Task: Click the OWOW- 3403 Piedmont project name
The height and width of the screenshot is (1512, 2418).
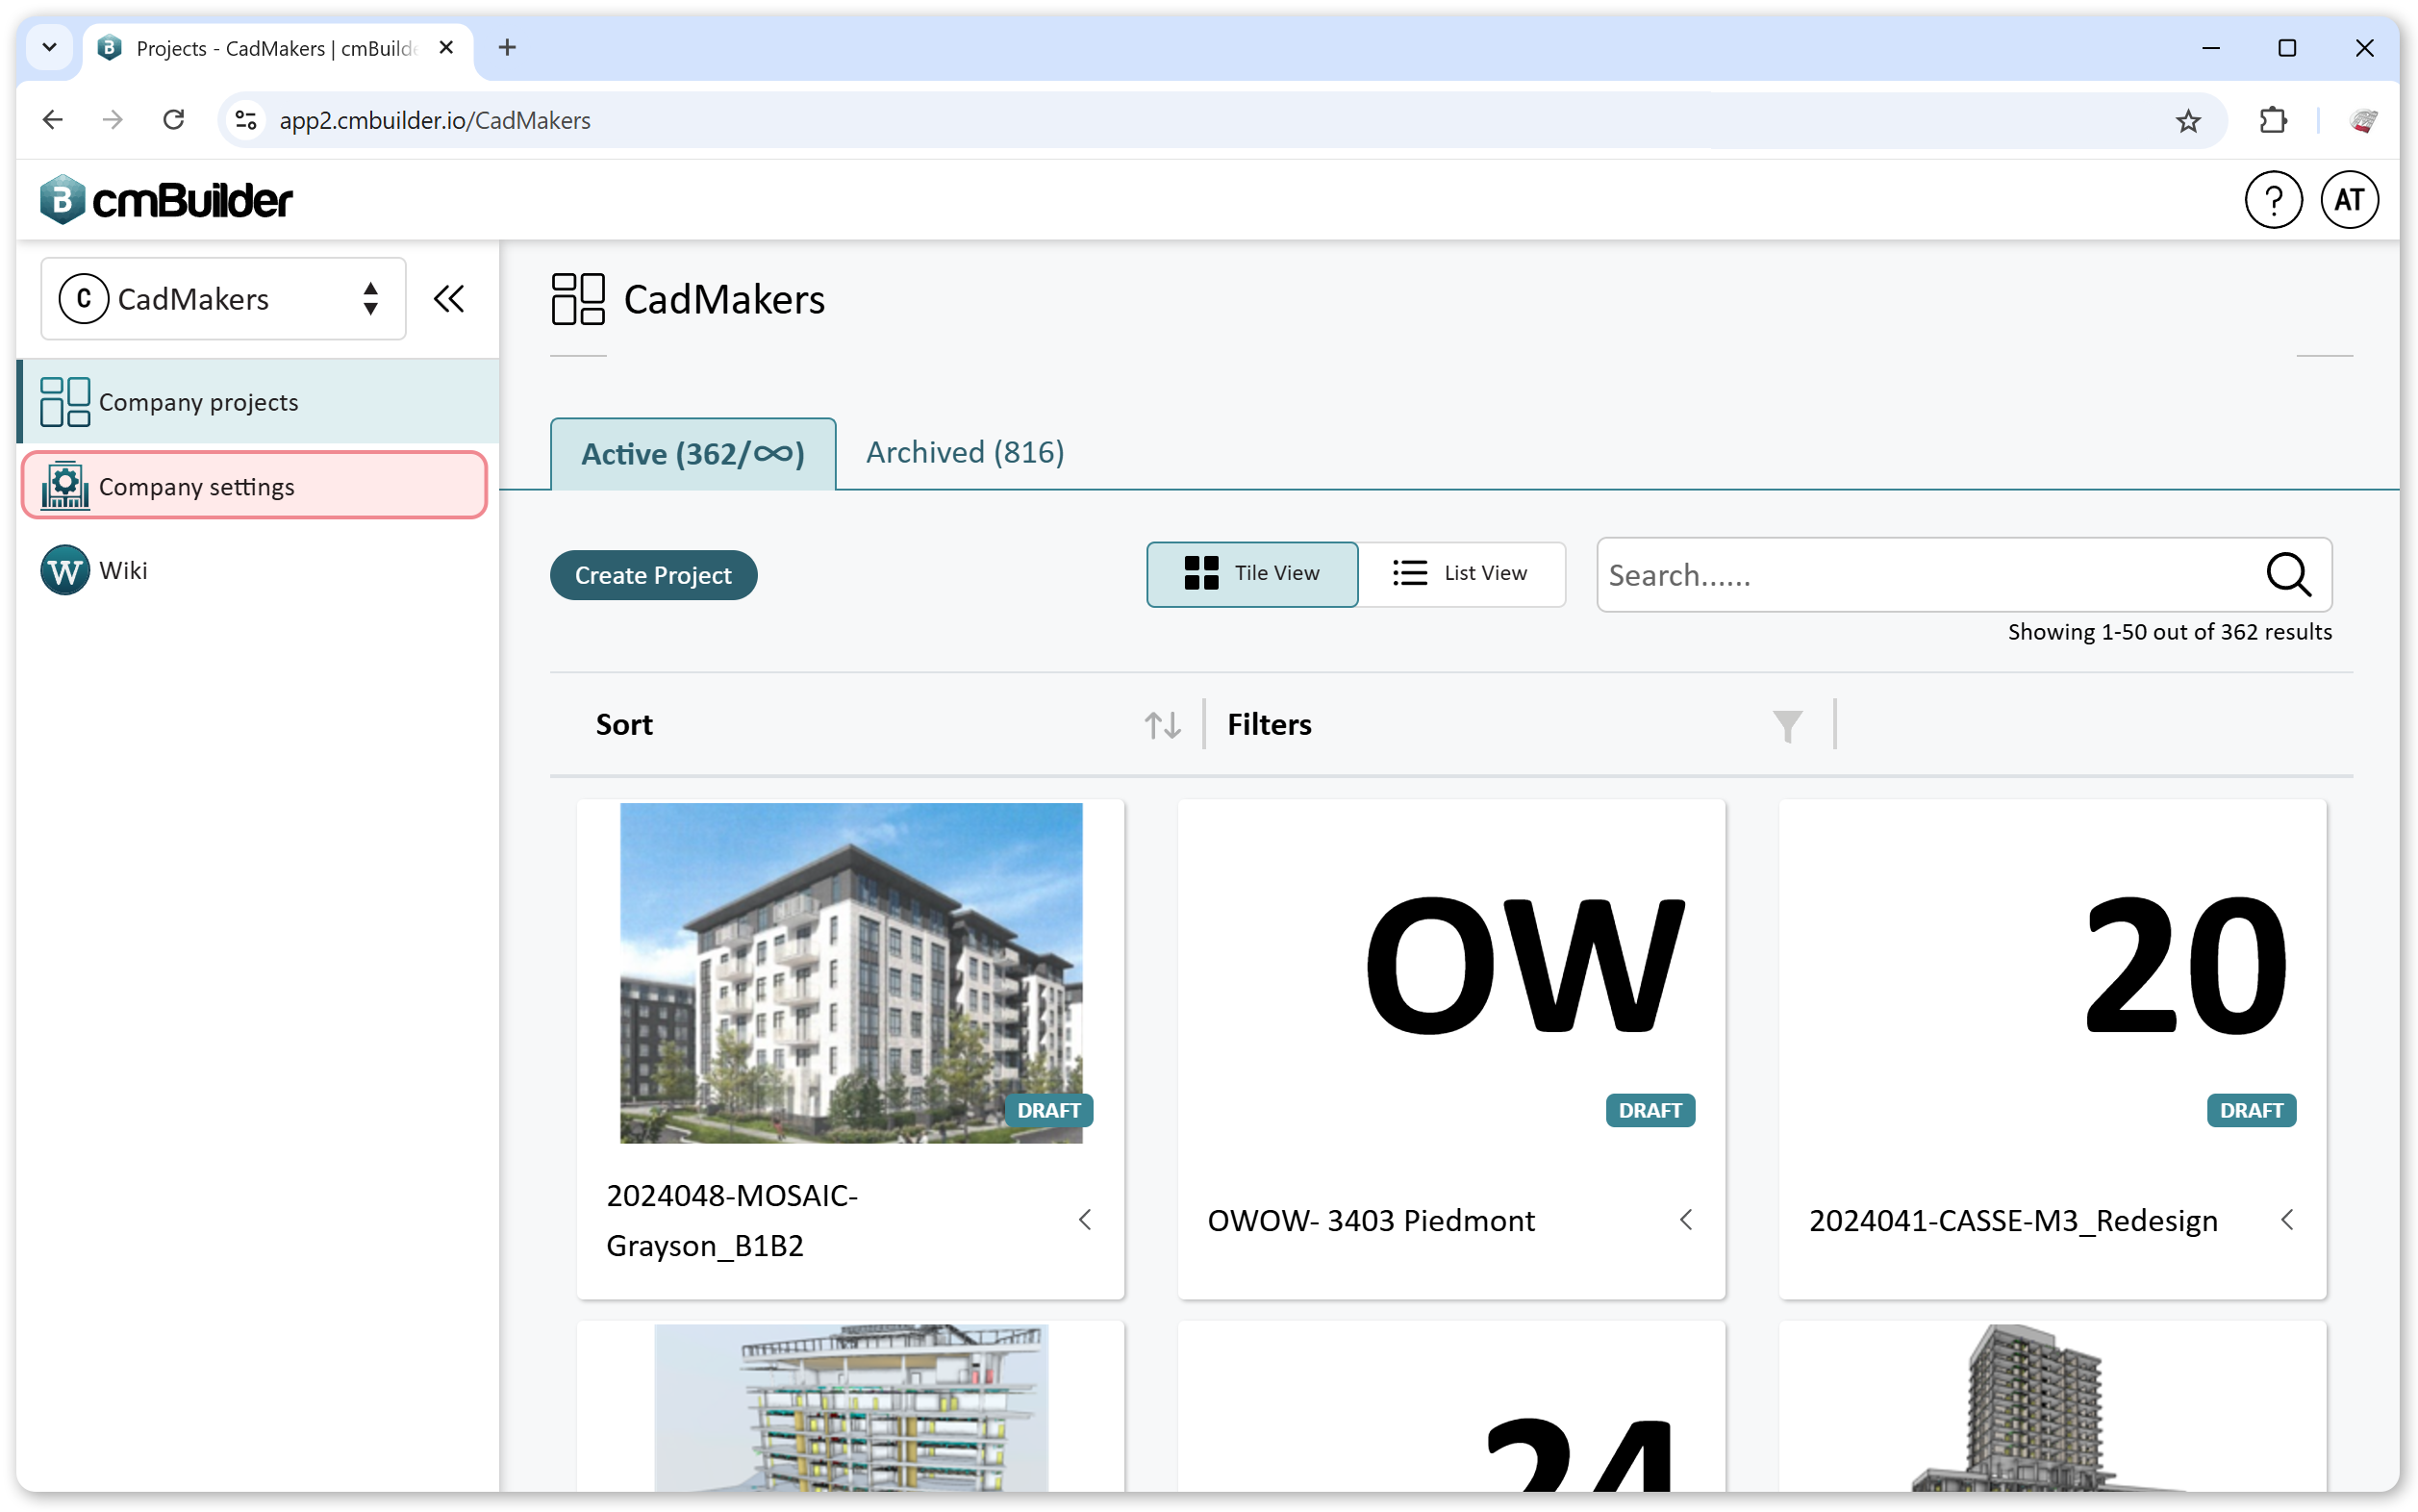Action: tap(1370, 1219)
